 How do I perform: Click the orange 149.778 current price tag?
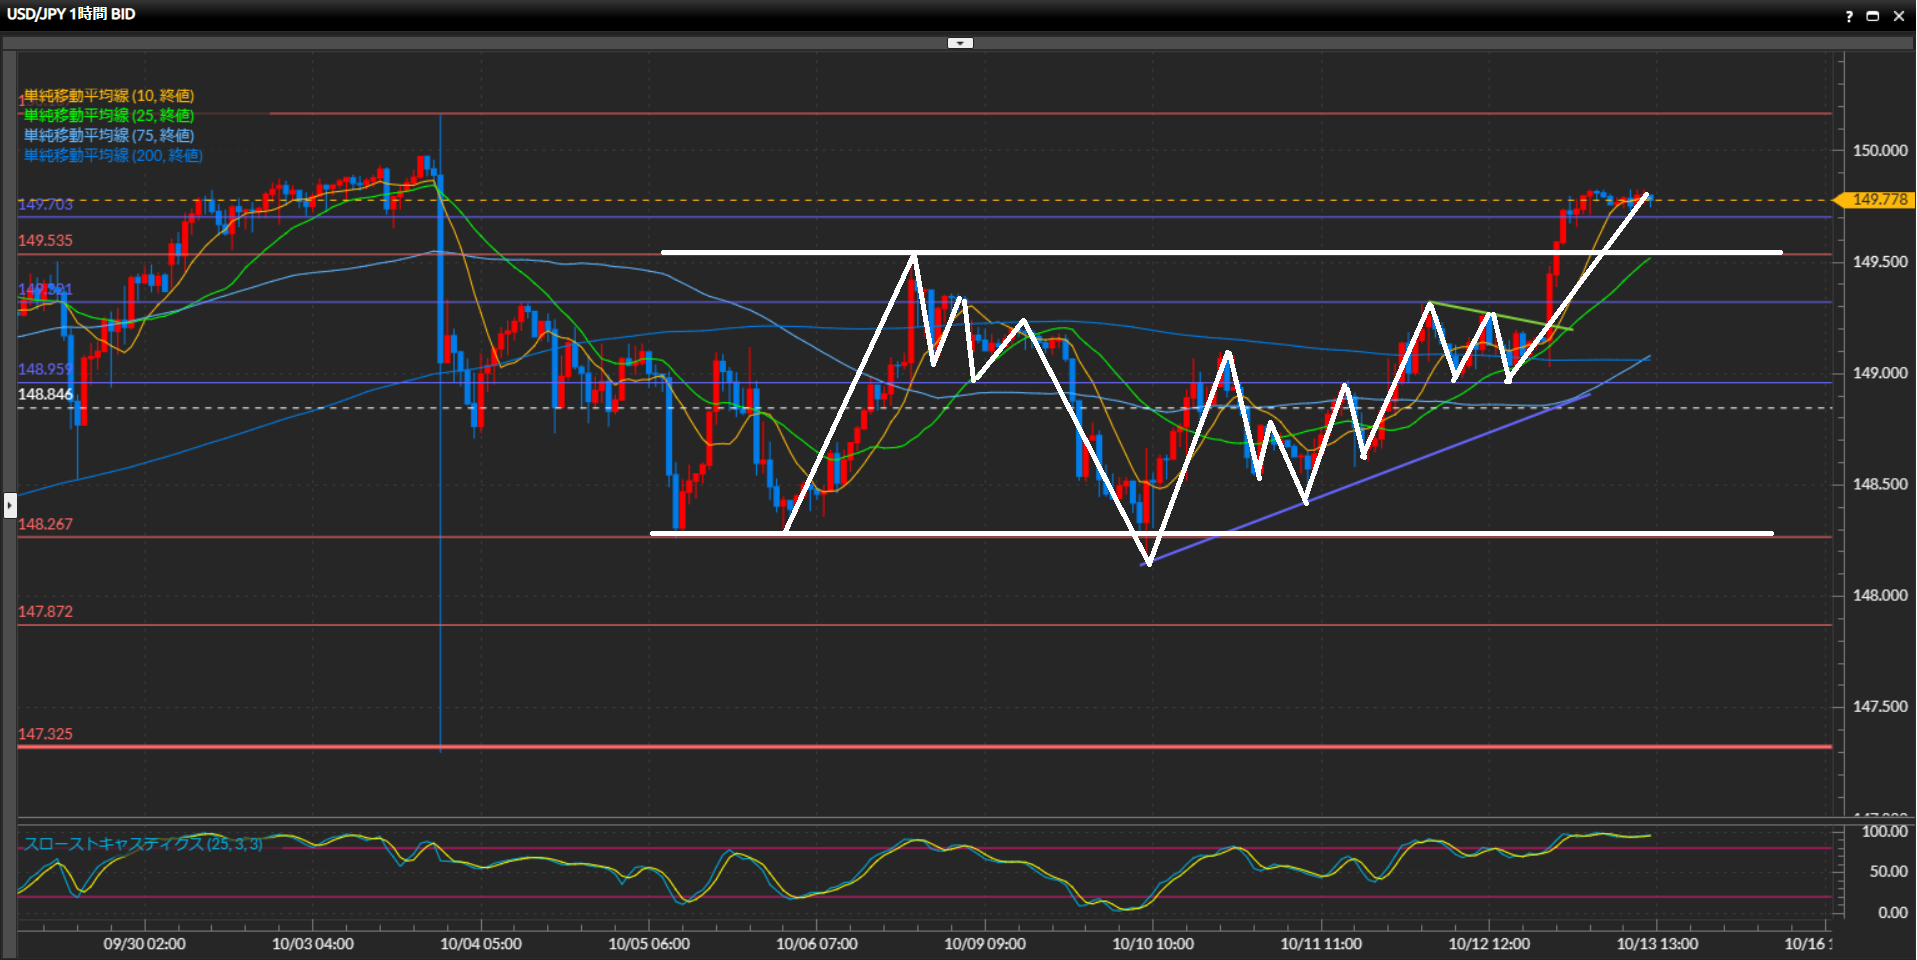1878,200
